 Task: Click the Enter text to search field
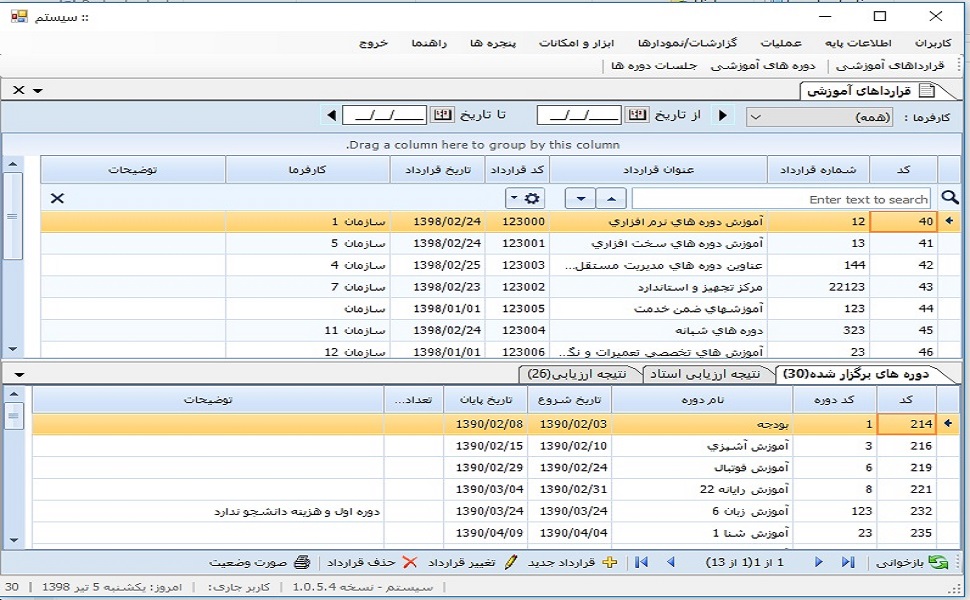[x=781, y=199]
